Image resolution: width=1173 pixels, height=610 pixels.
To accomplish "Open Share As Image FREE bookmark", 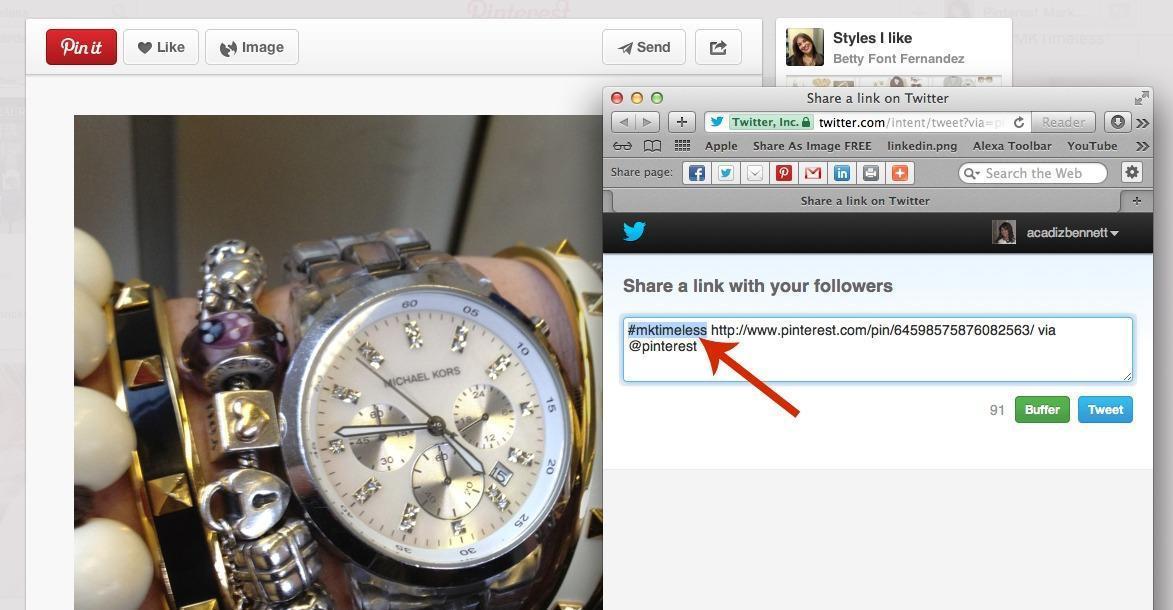I will pos(812,146).
